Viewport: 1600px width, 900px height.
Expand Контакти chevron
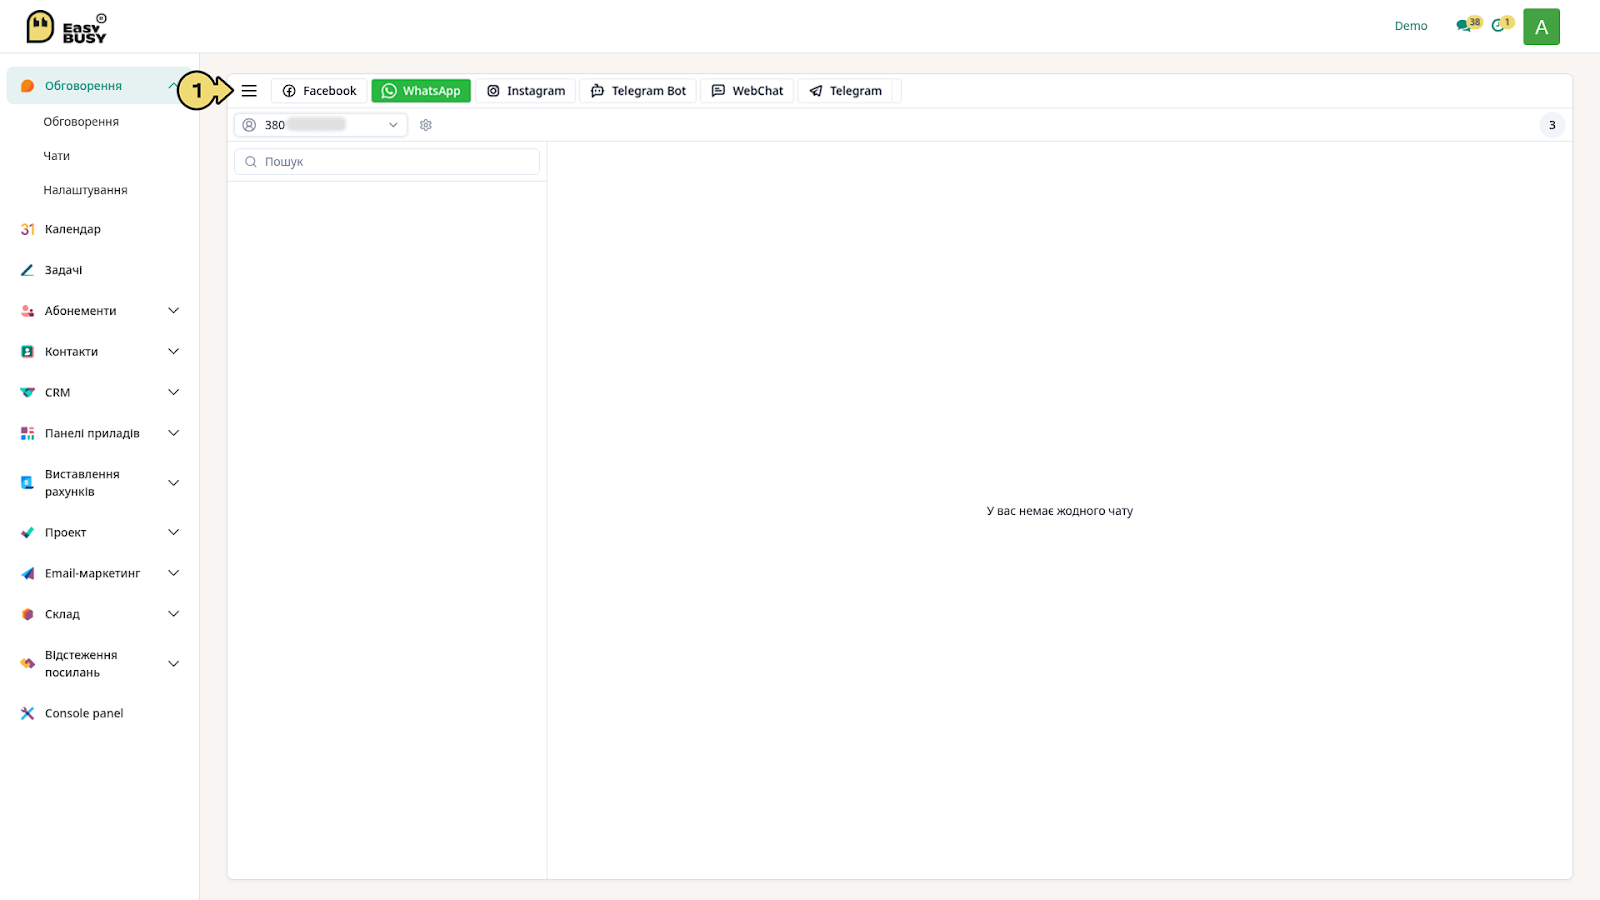click(x=173, y=352)
